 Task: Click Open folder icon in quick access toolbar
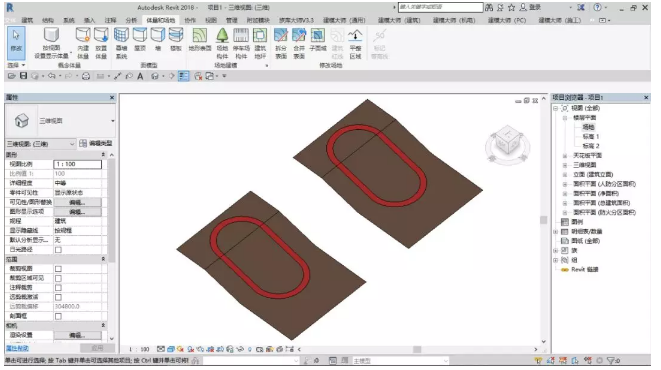point(11,76)
